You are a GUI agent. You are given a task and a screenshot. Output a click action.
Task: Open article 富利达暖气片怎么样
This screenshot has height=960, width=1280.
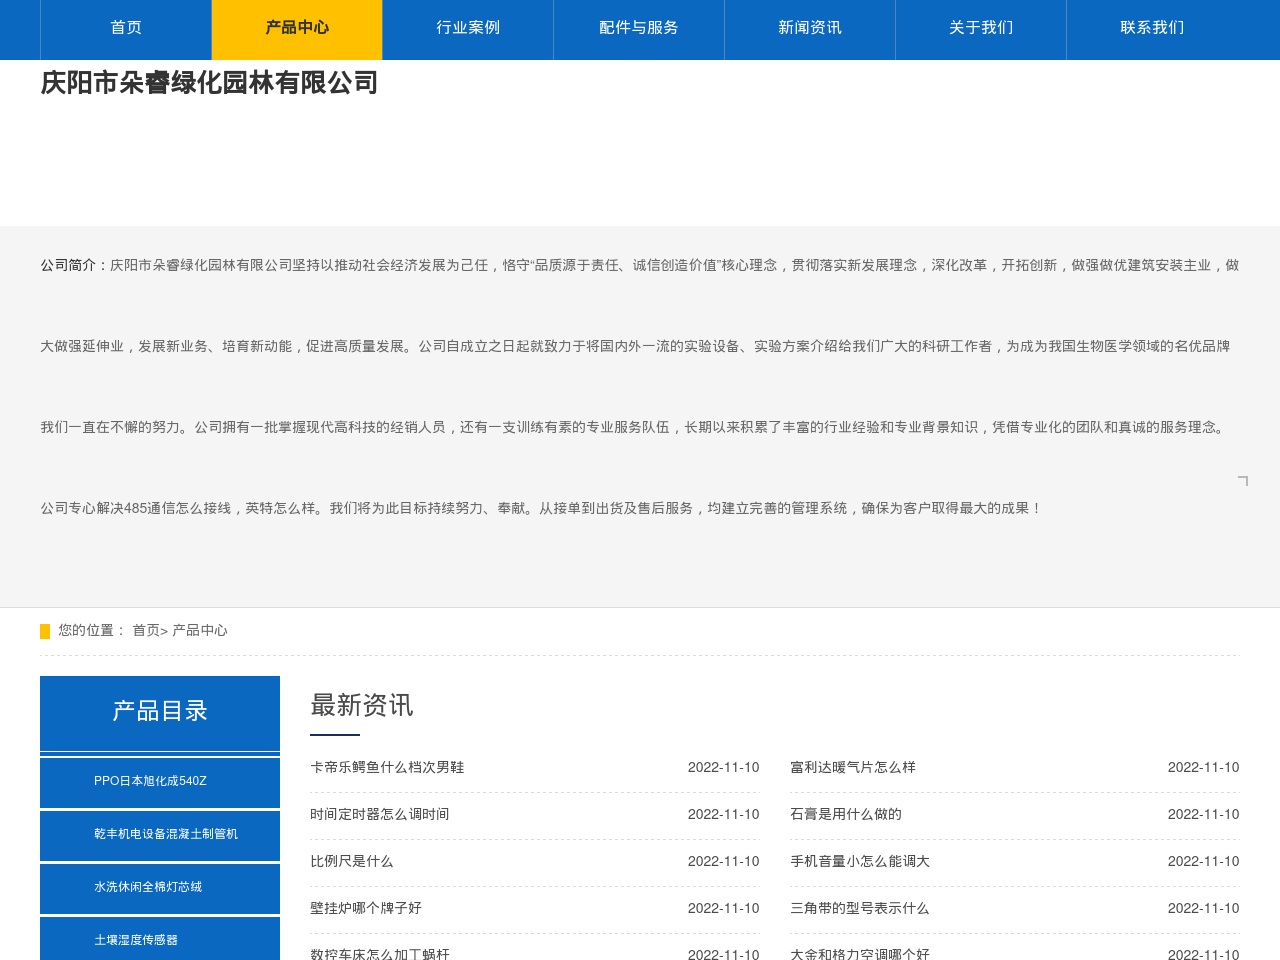[x=853, y=767]
